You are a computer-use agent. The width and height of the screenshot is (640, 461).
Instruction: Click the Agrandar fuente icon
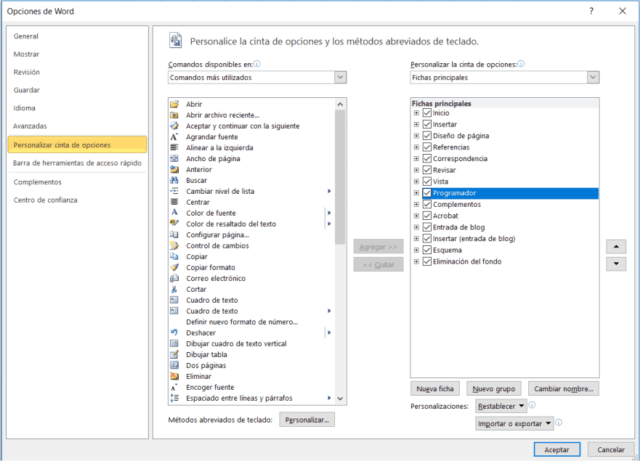(x=175, y=137)
